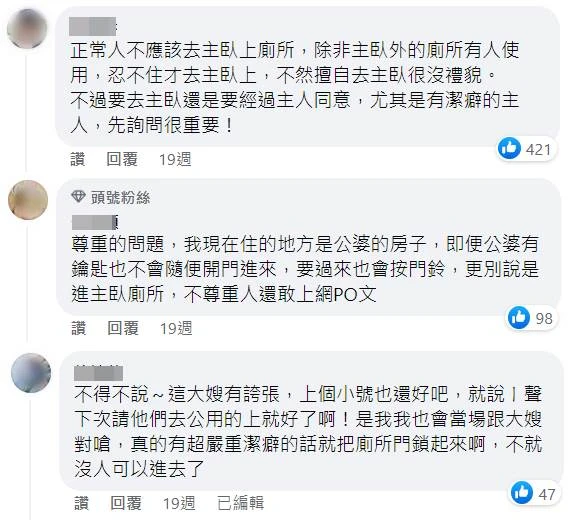Open the third commenter's blurred name
The width and height of the screenshot is (571, 526).
click(98, 374)
